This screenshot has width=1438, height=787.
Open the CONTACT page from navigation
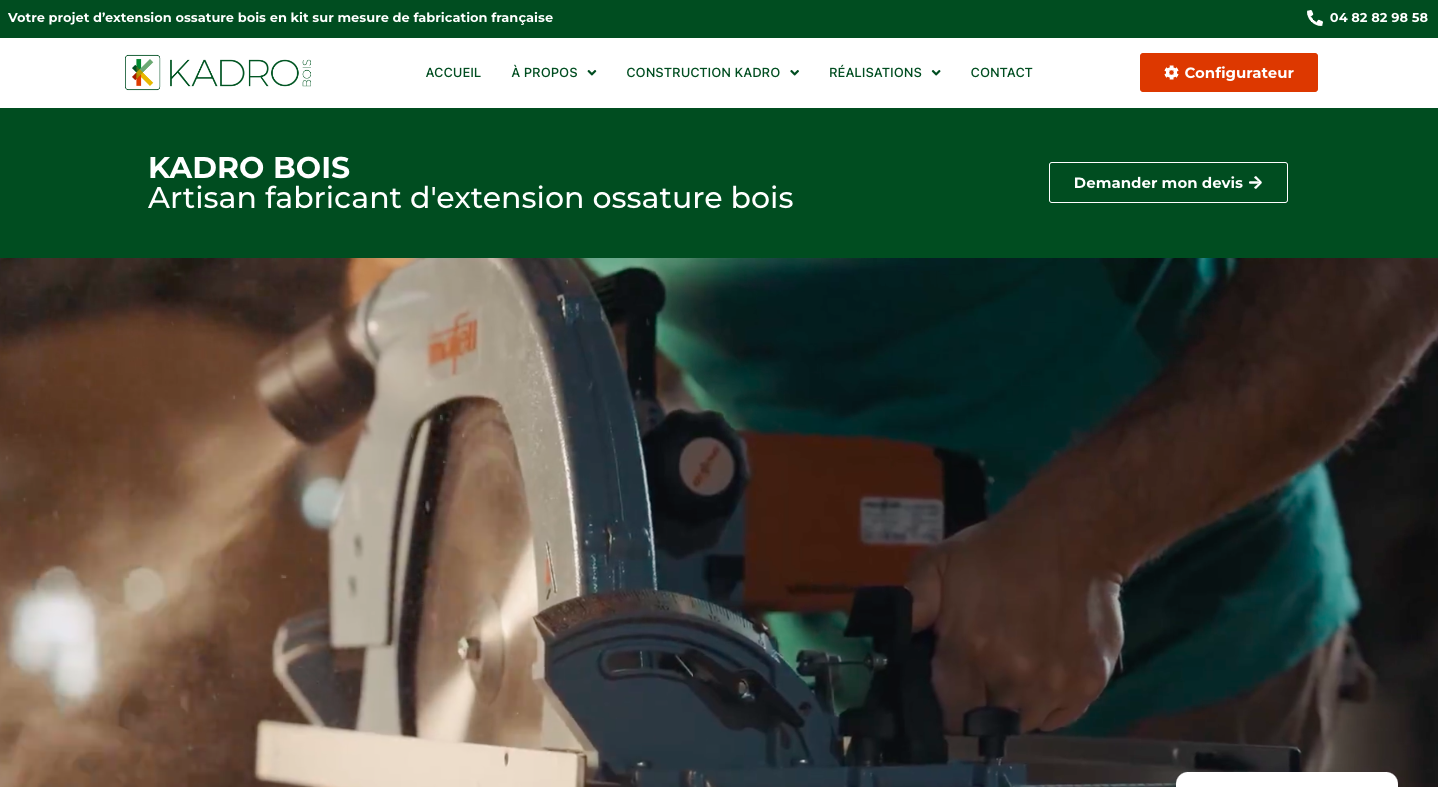point(1001,72)
